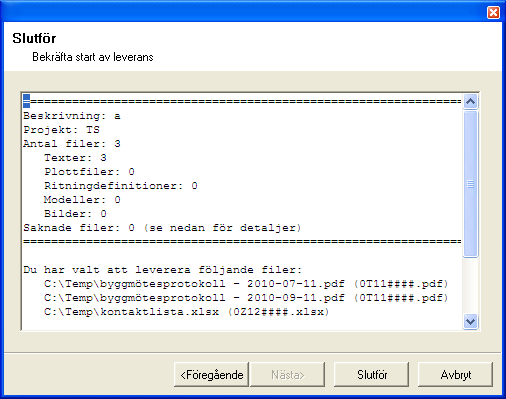This screenshot has width=506, height=399.
Task: Click the Ritningdefinitioner: 0 line
Action: coord(121,186)
